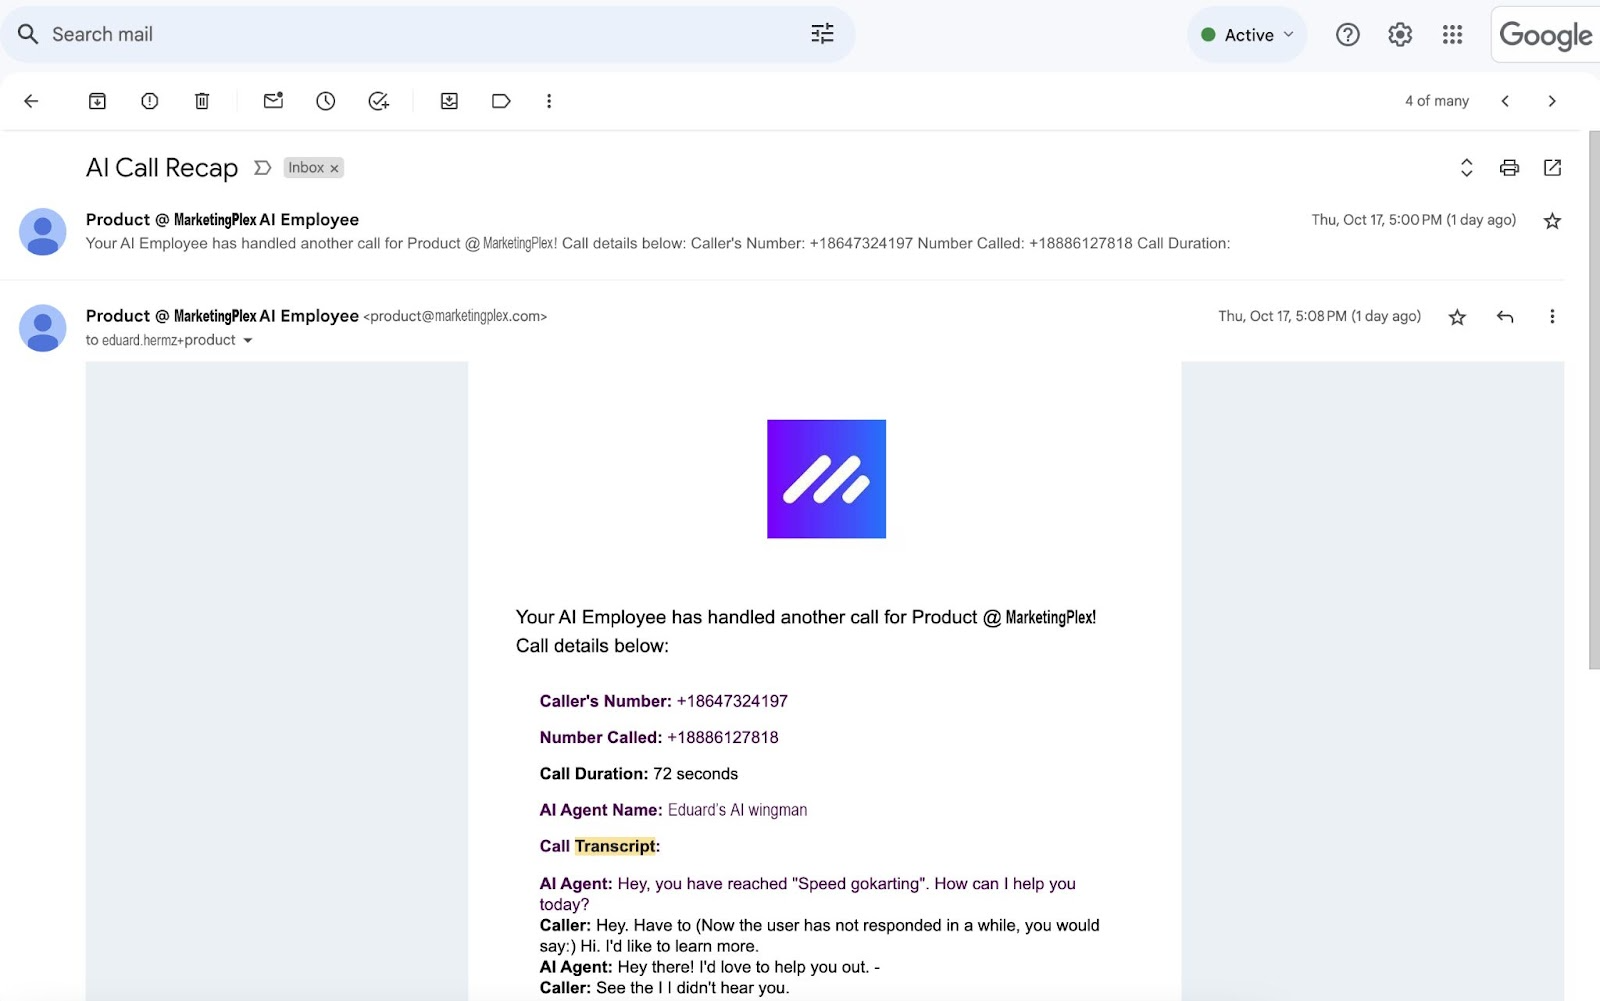Open the Google apps grid
The width and height of the screenshot is (1600, 1001).
tap(1452, 35)
